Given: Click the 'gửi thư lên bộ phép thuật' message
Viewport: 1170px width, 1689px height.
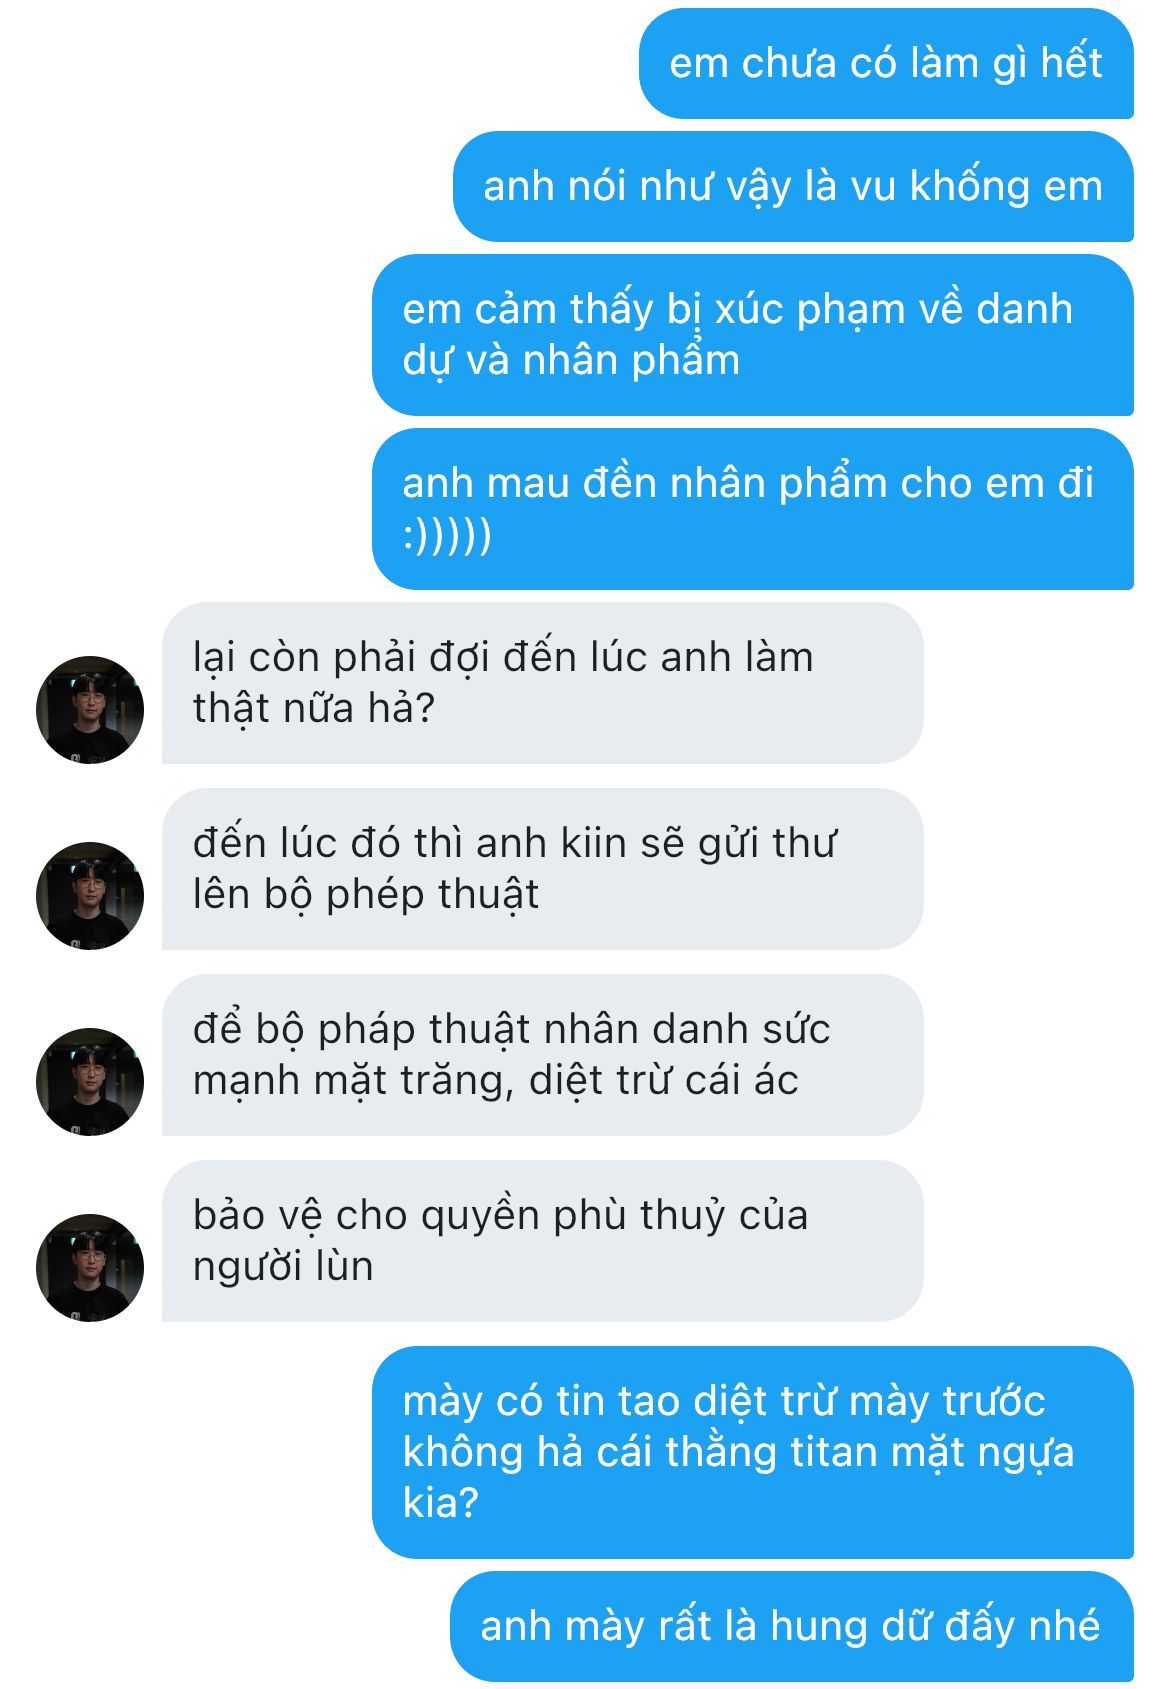Looking at the screenshot, I should (x=542, y=868).
